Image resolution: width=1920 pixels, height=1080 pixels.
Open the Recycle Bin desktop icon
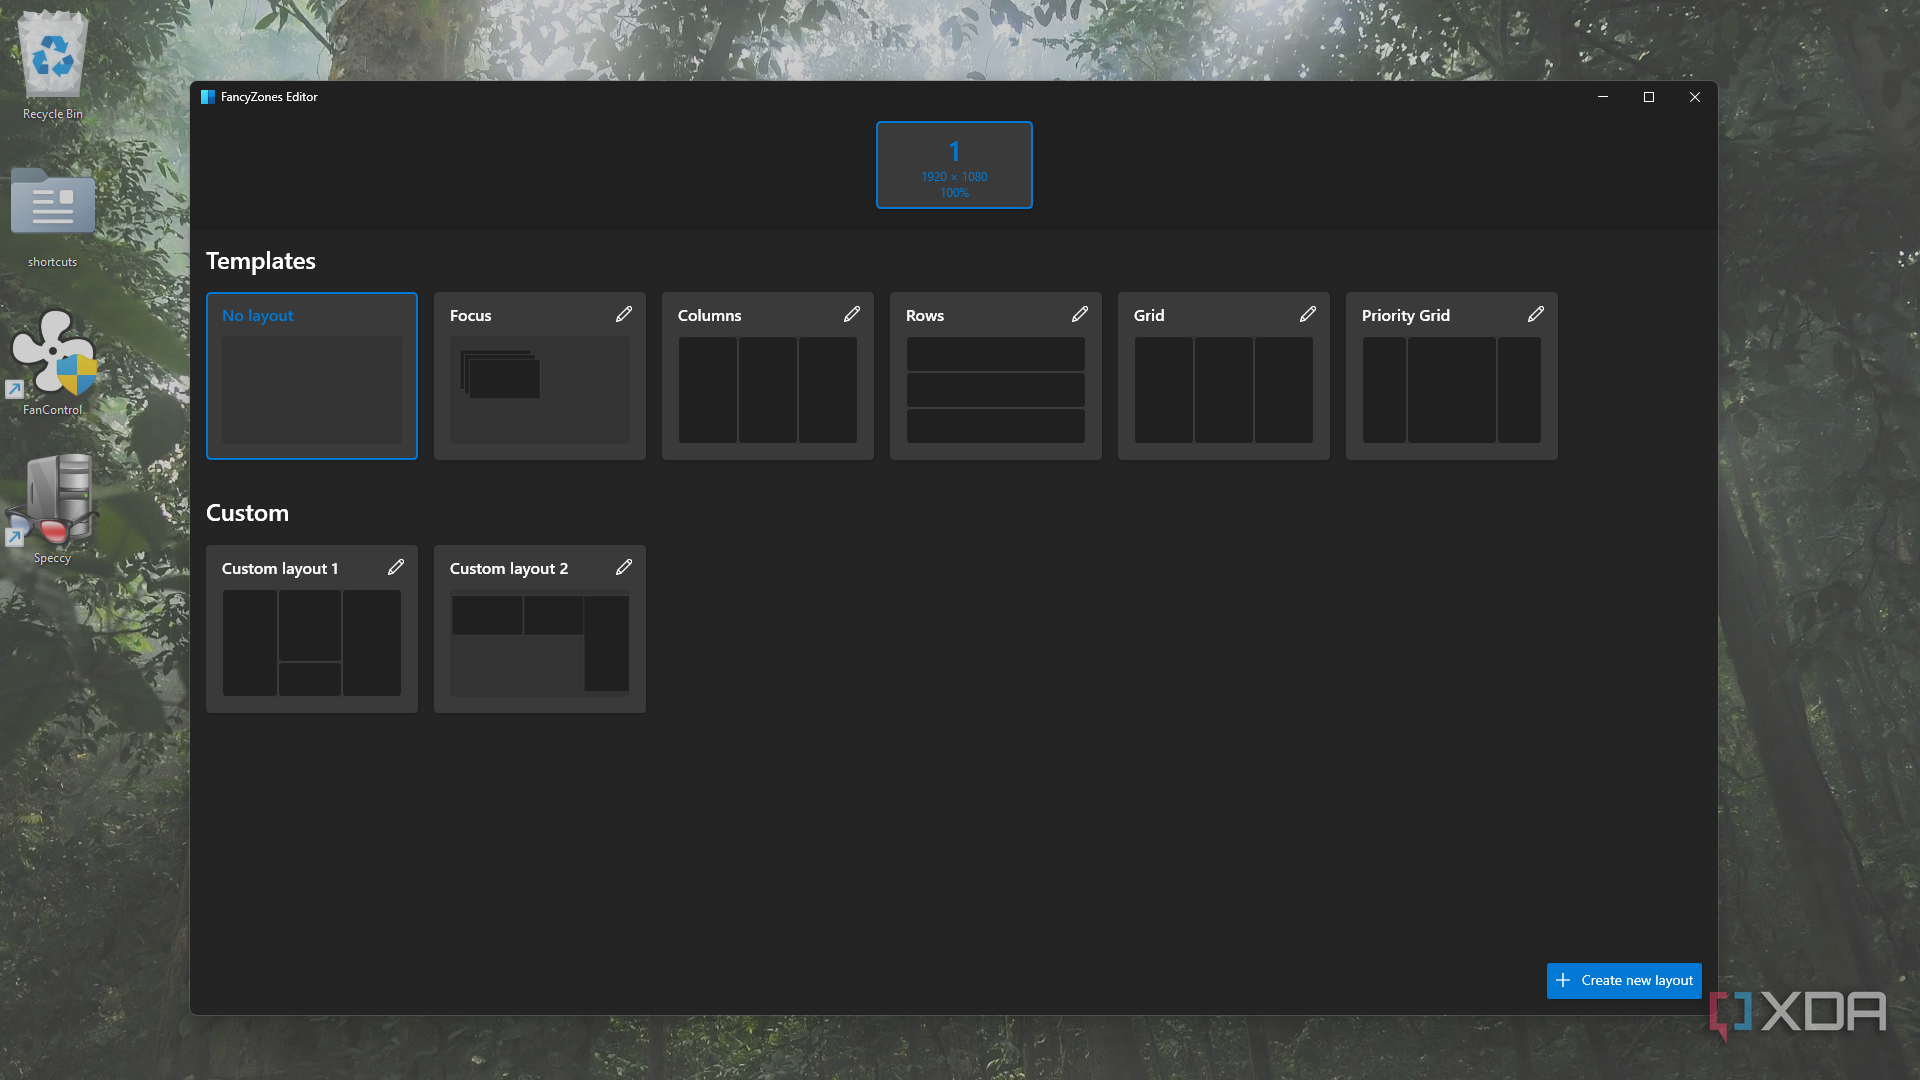point(53,66)
